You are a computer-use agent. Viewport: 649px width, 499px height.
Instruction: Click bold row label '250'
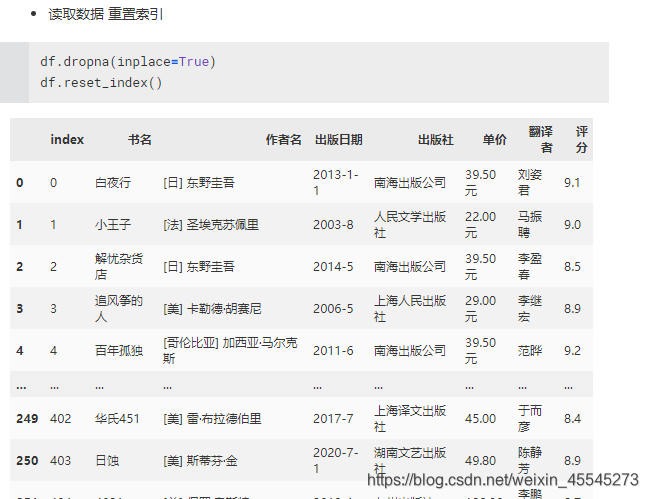(27, 461)
